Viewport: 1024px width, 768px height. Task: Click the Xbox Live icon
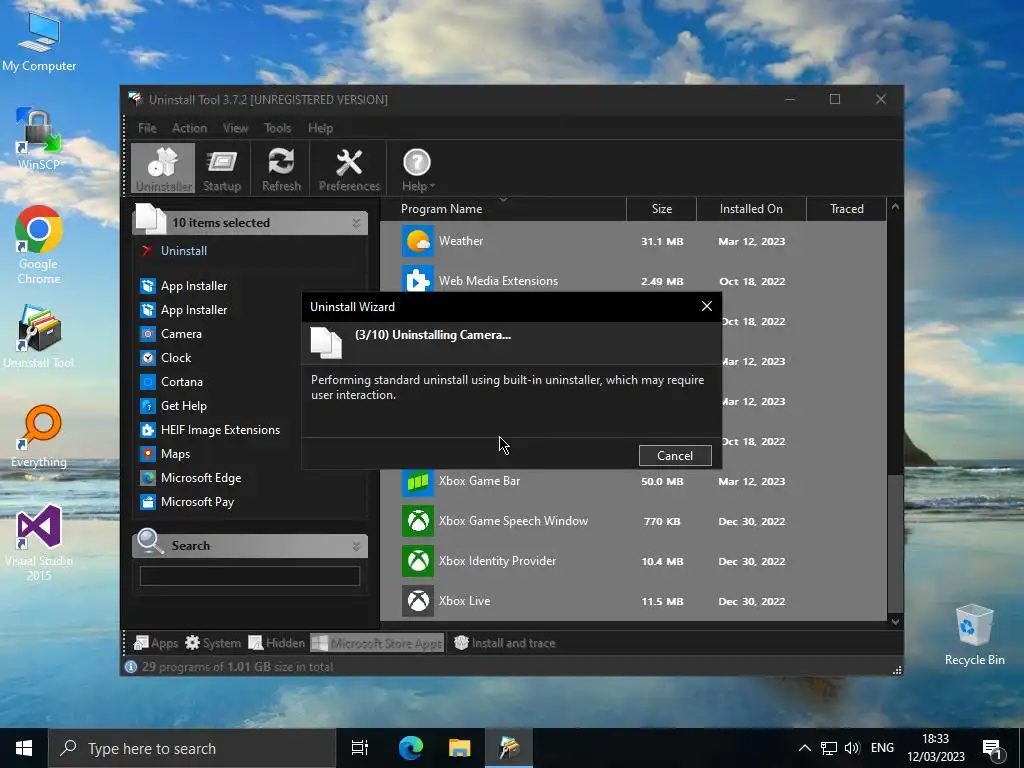[x=418, y=601]
